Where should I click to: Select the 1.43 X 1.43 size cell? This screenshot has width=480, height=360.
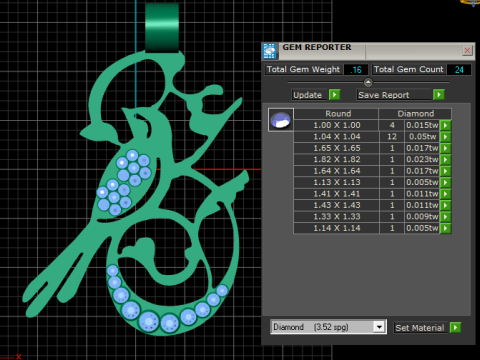coord(337,205)
